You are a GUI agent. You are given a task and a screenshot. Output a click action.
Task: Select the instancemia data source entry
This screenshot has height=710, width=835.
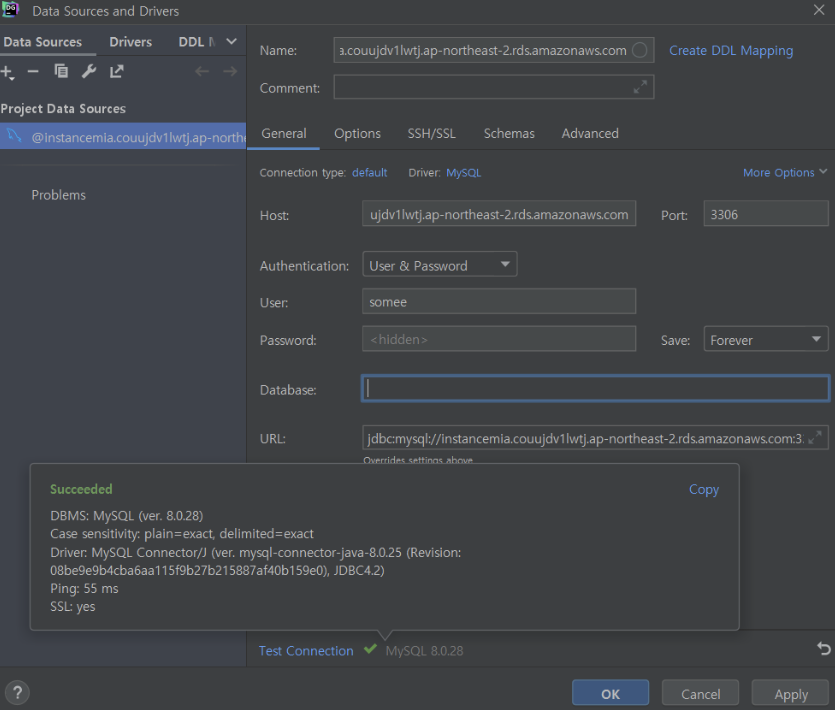[123, 137]
